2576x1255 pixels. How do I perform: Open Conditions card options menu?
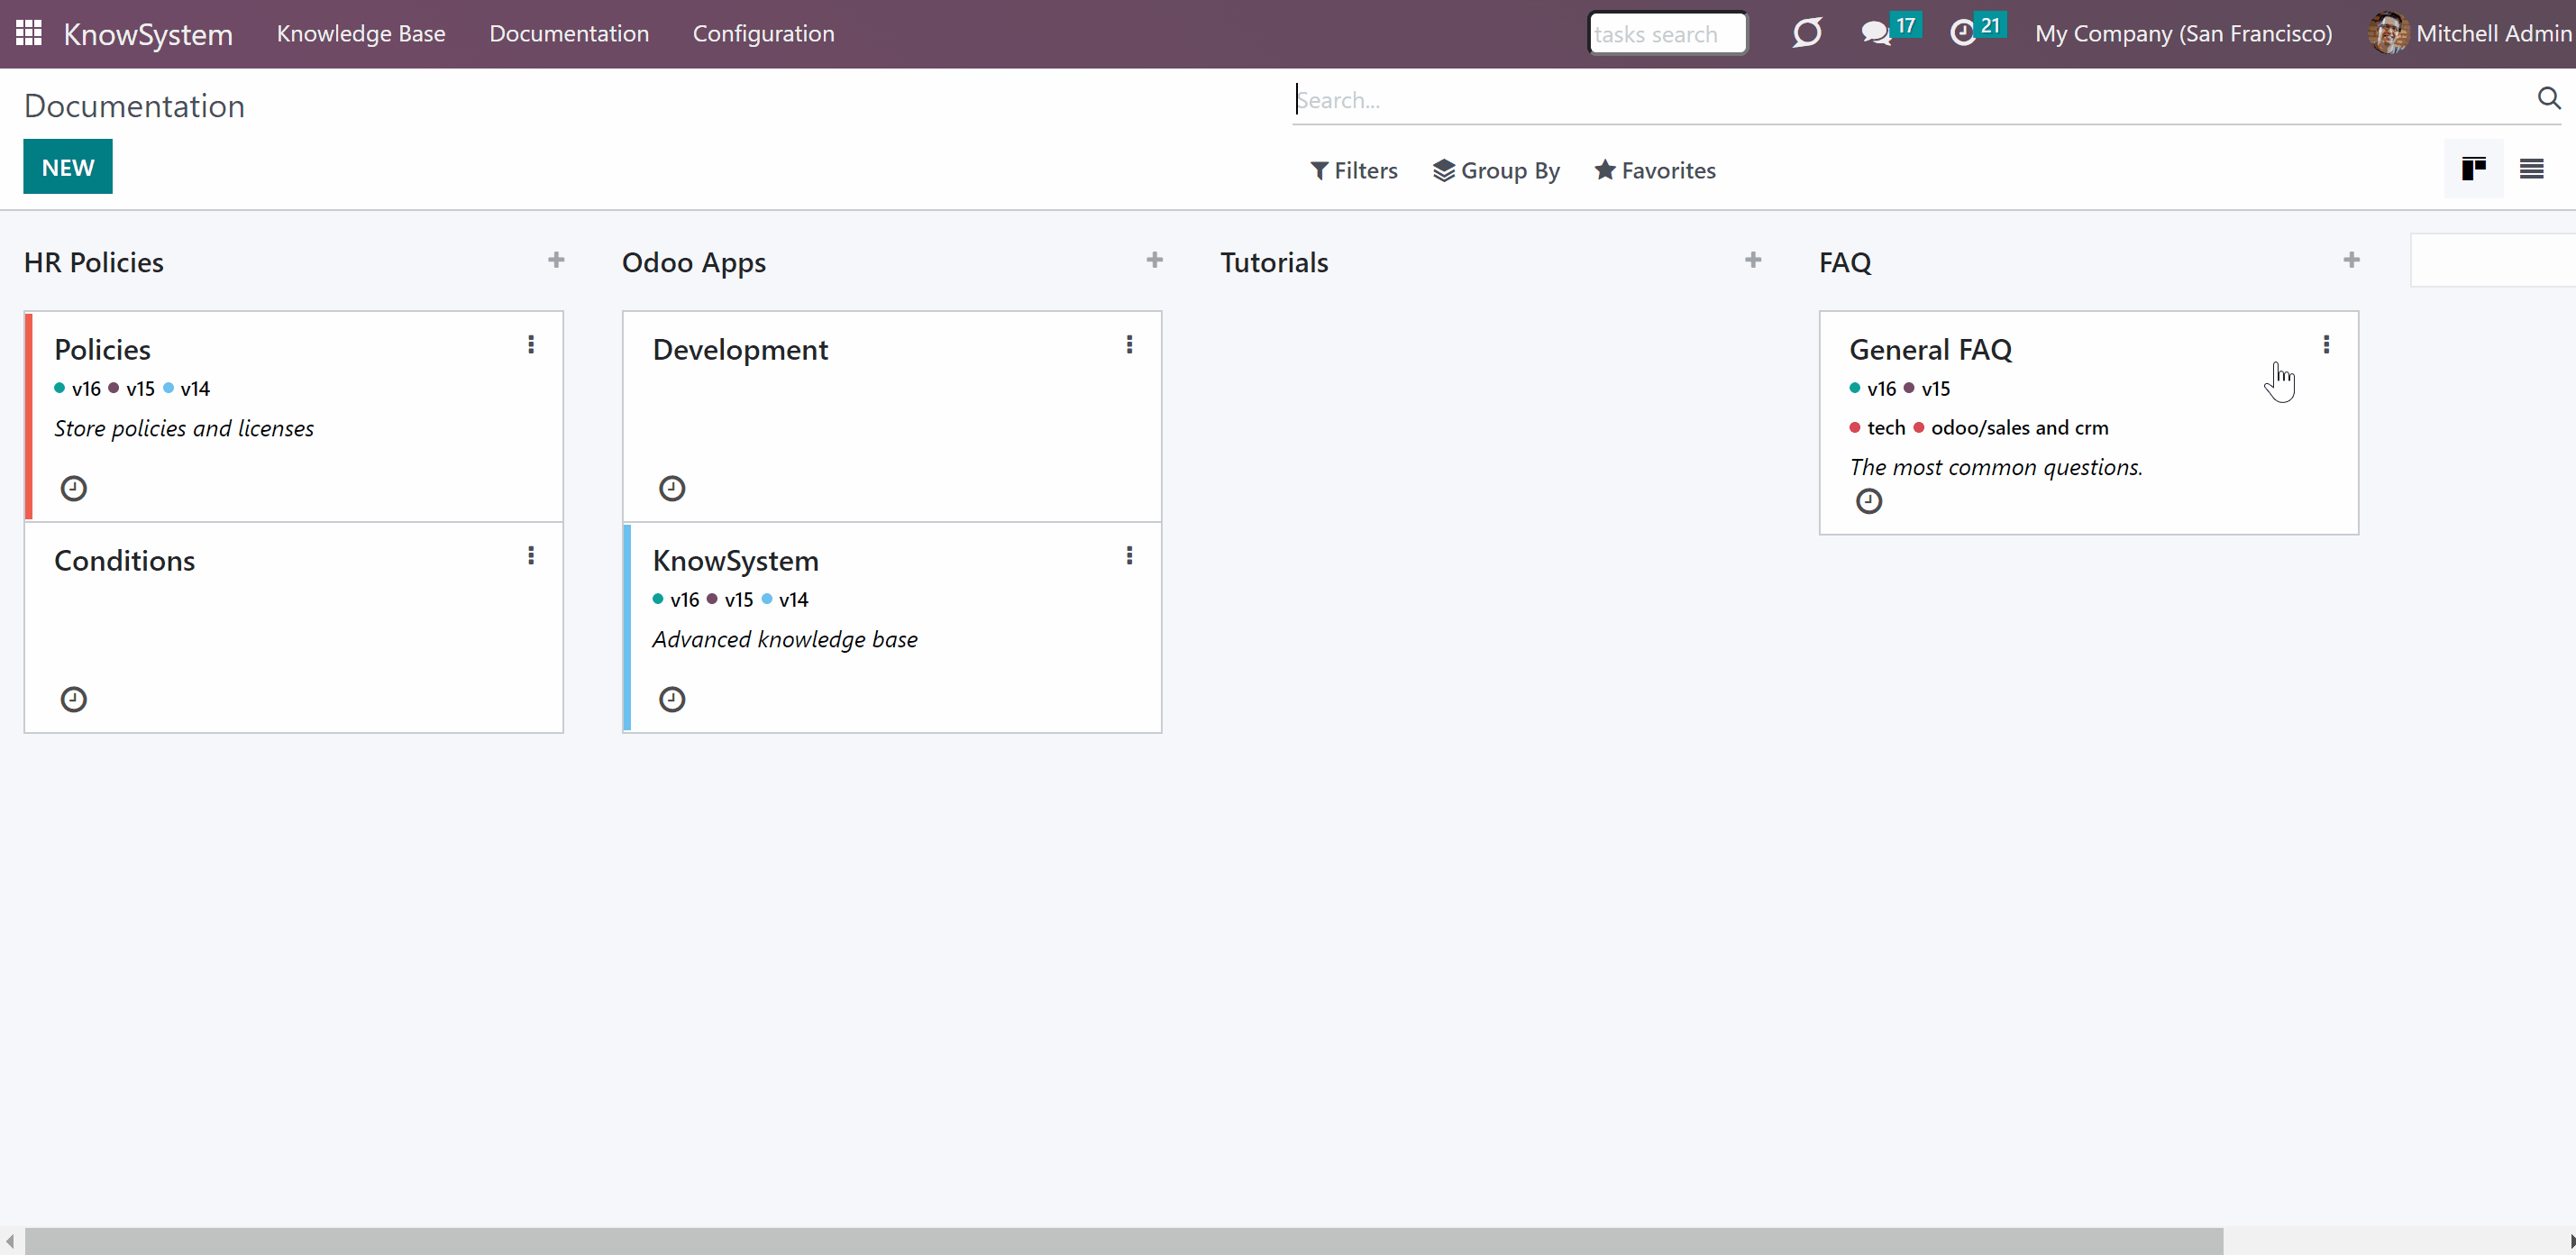pos(531,556)
